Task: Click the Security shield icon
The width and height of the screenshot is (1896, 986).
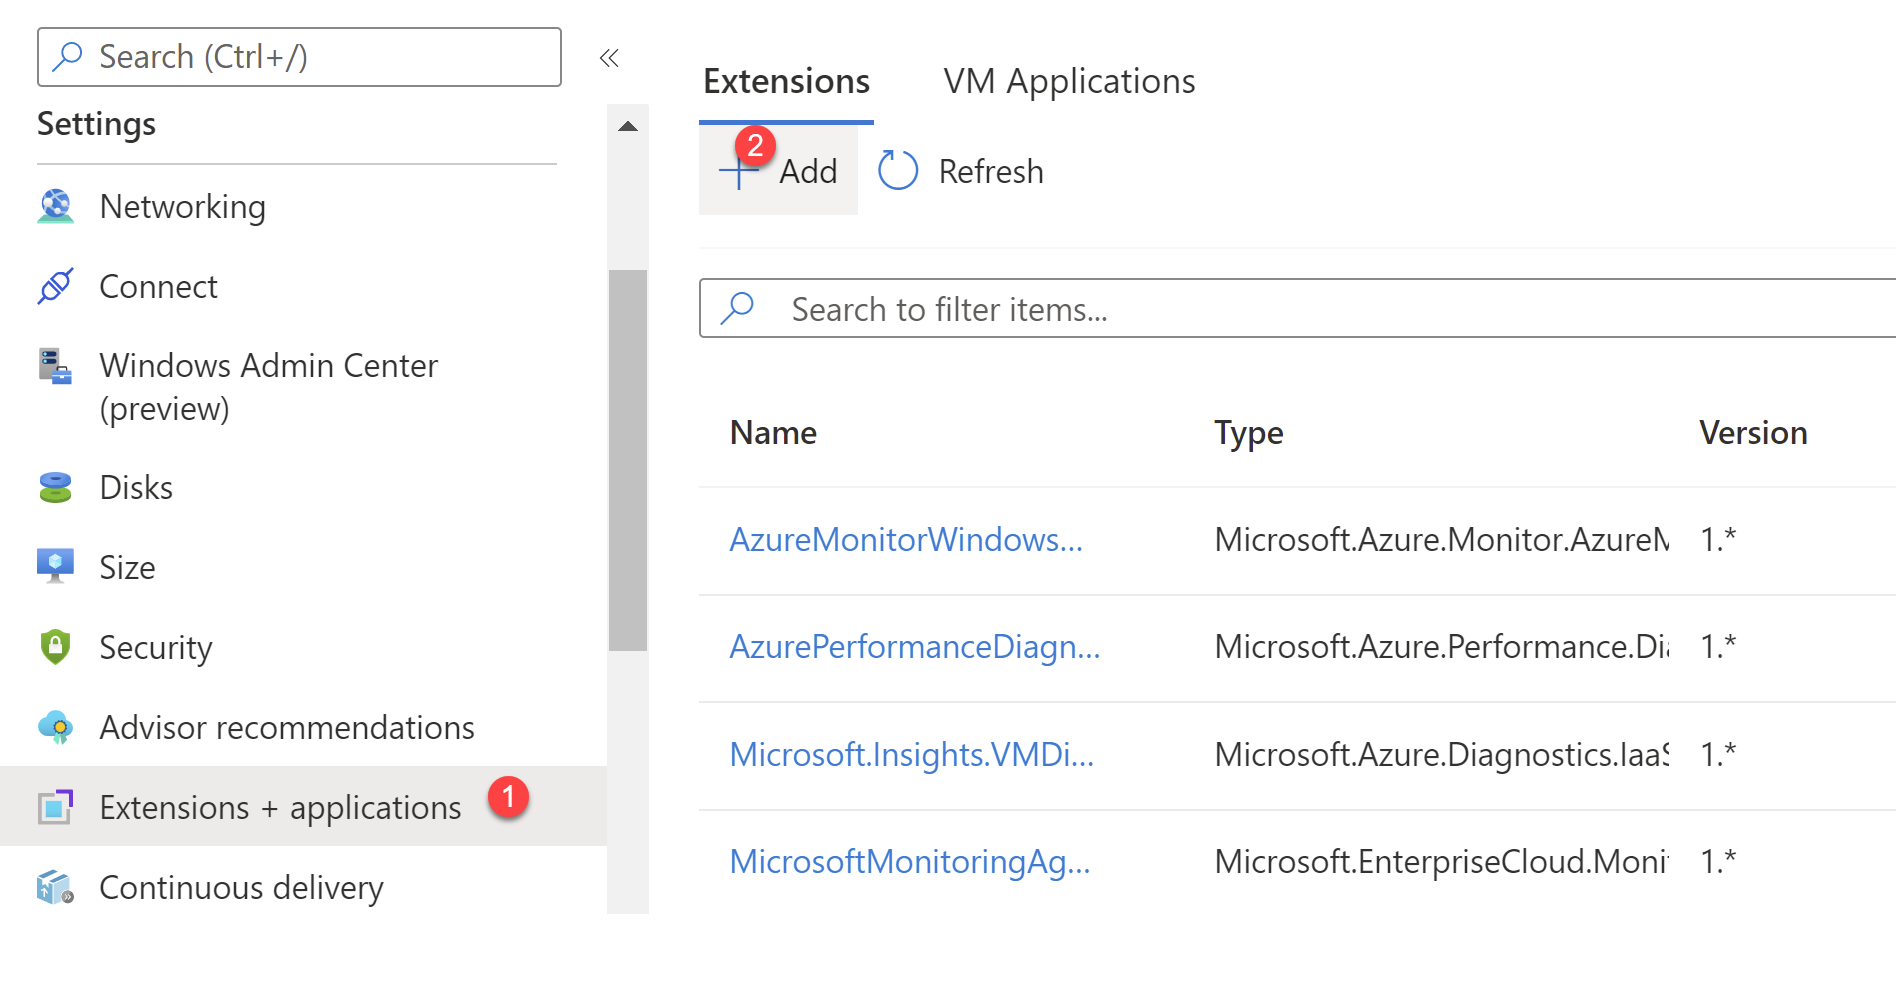Action: coord(56,647)
